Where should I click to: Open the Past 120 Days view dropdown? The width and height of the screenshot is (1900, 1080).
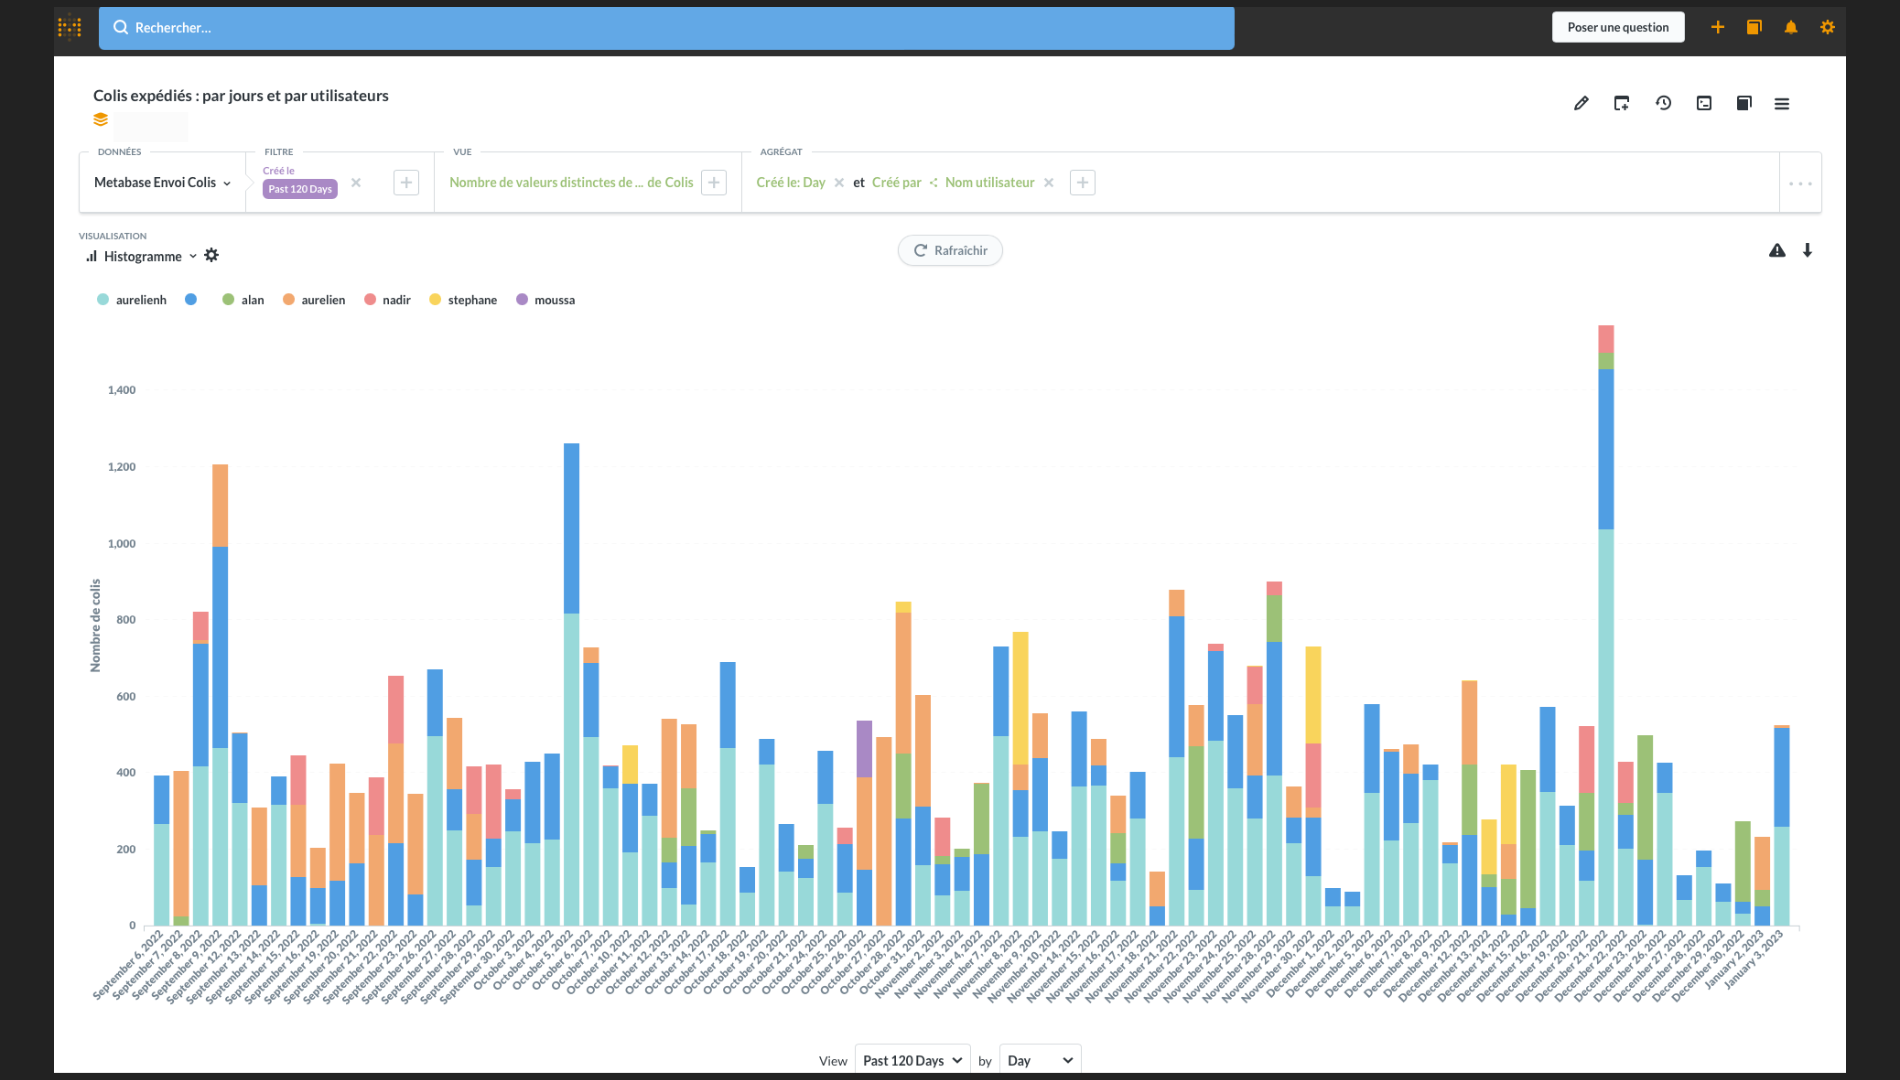point(912,1060)
